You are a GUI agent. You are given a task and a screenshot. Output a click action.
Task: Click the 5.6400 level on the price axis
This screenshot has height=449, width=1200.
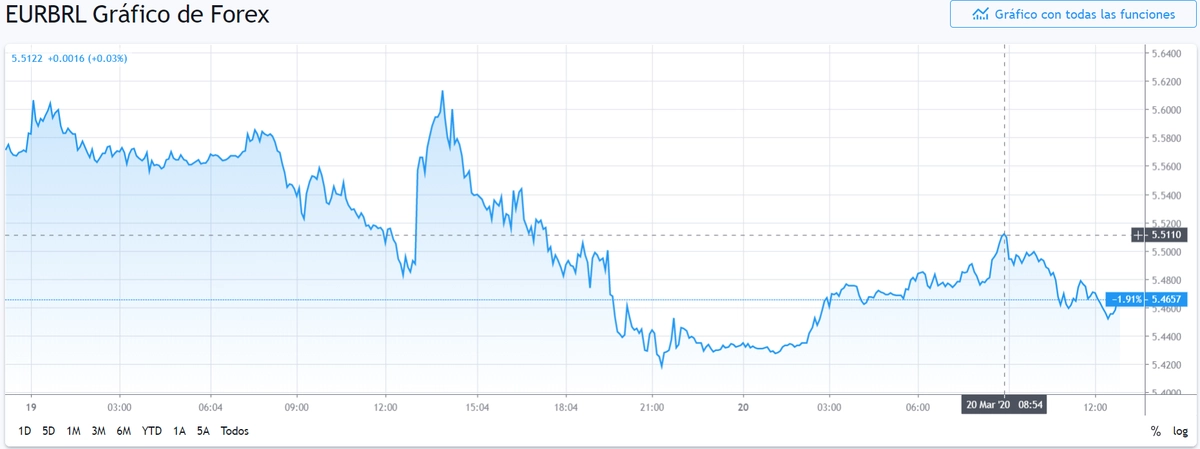click(1167, 53)
